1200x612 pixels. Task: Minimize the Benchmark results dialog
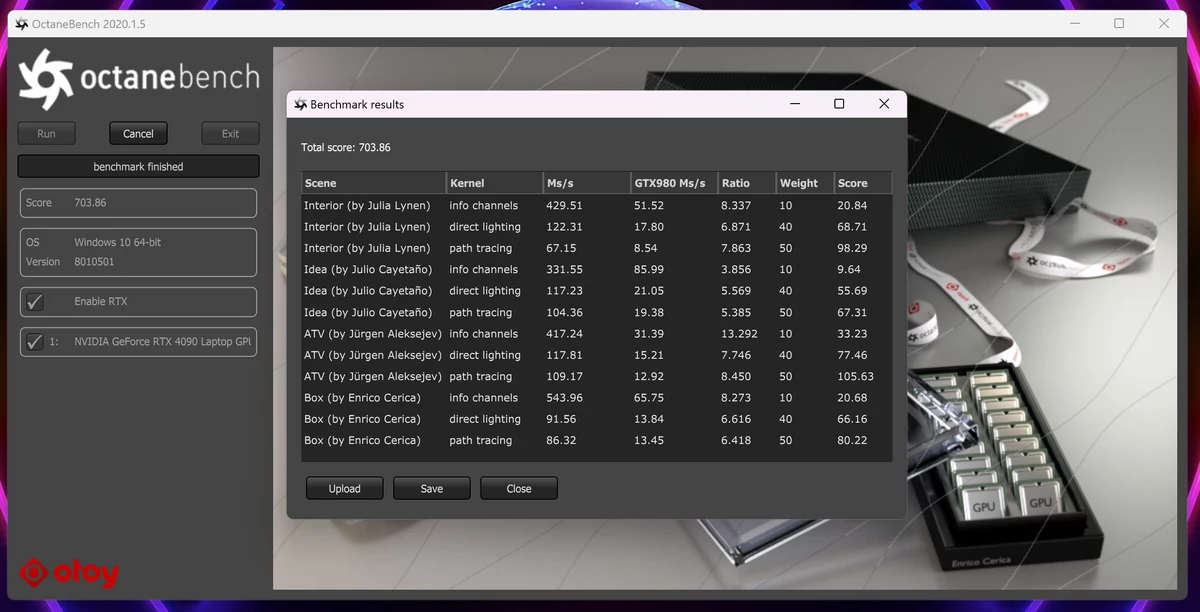(794, 104)
